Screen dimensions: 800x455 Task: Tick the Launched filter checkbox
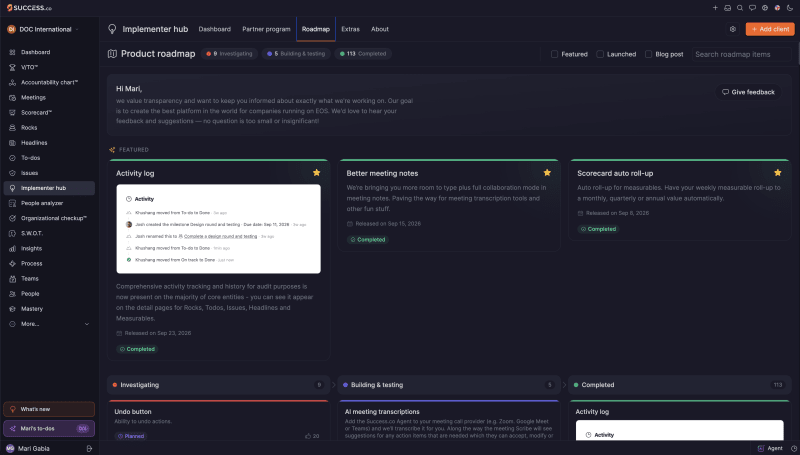point(600,54)
